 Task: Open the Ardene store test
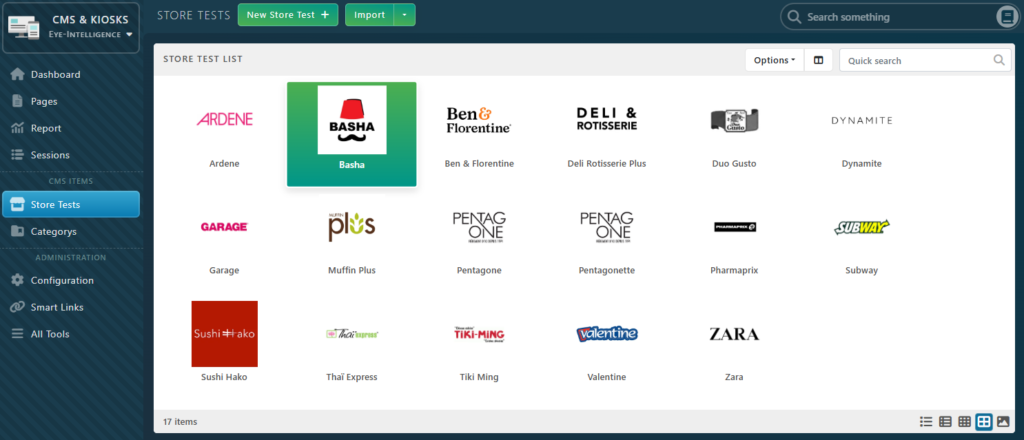(225, 134)
